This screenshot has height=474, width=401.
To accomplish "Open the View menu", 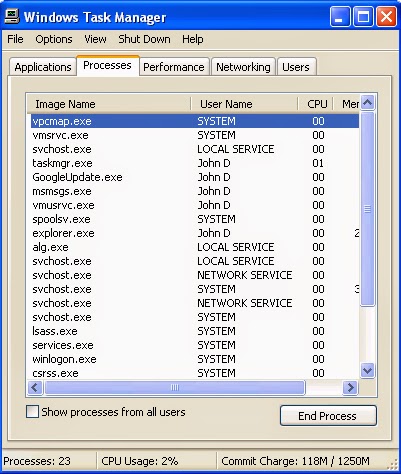I will (x=95, y=39).
